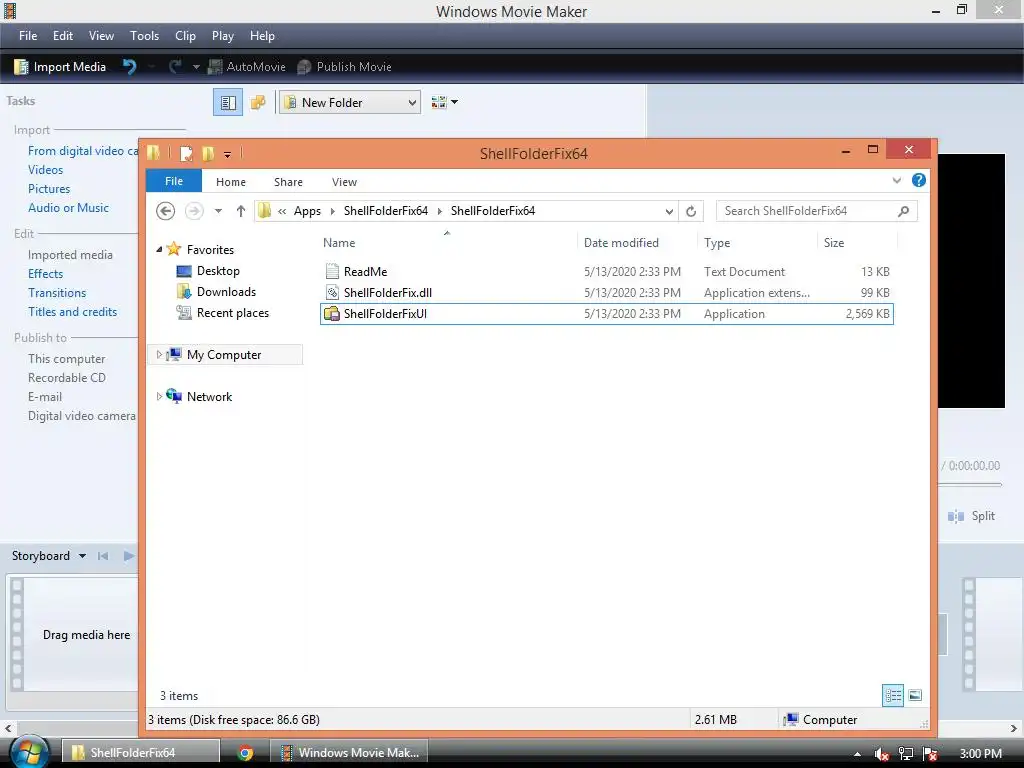
Task: Switch to Explorer Home ribbon tab
Action: tap(231, 182)
